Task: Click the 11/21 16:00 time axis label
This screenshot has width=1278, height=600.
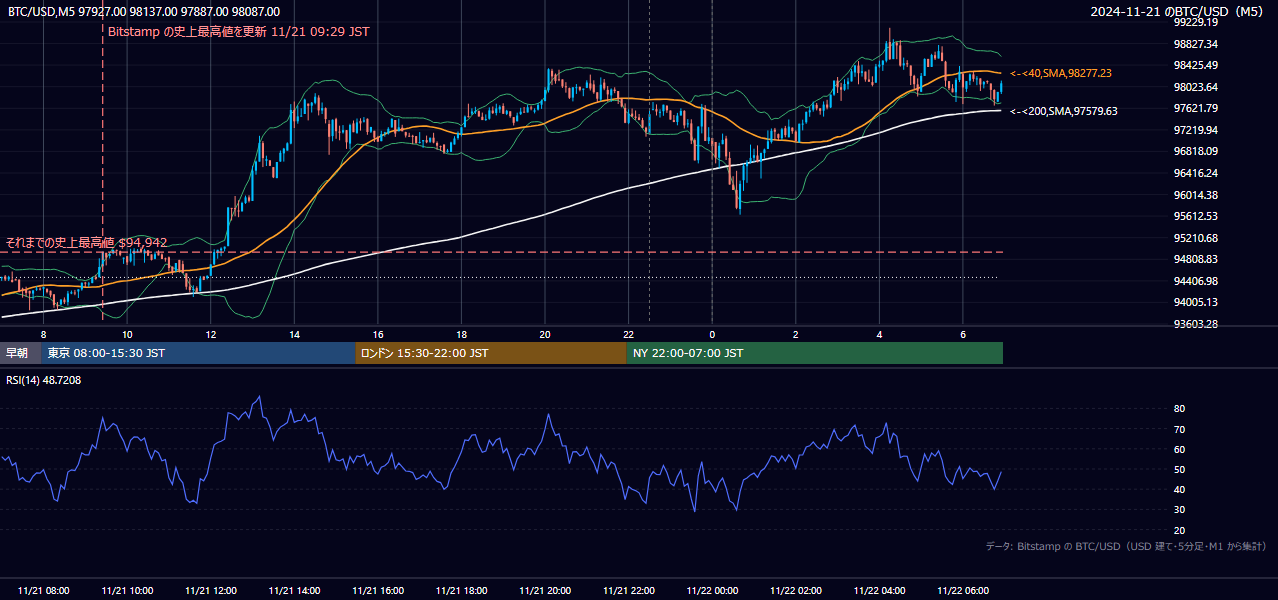Action: point(378,591)
